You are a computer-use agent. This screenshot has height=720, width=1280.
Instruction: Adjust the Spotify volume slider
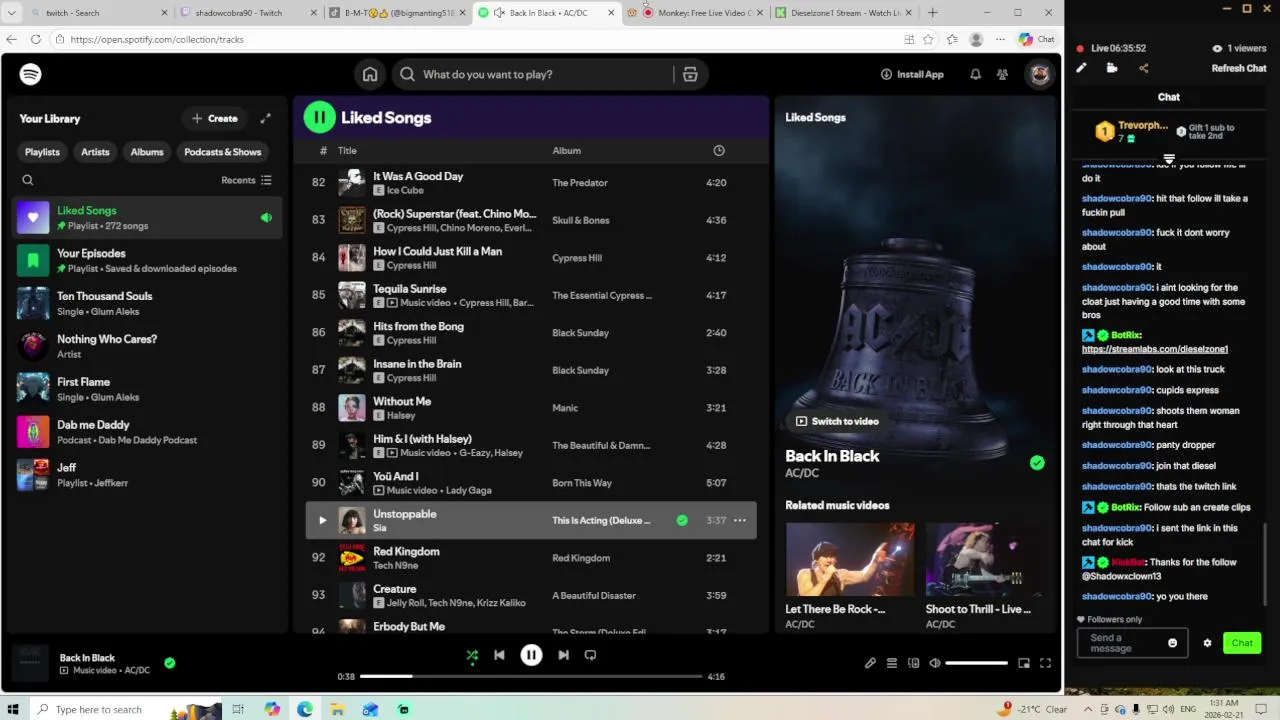tap(976, 662)
